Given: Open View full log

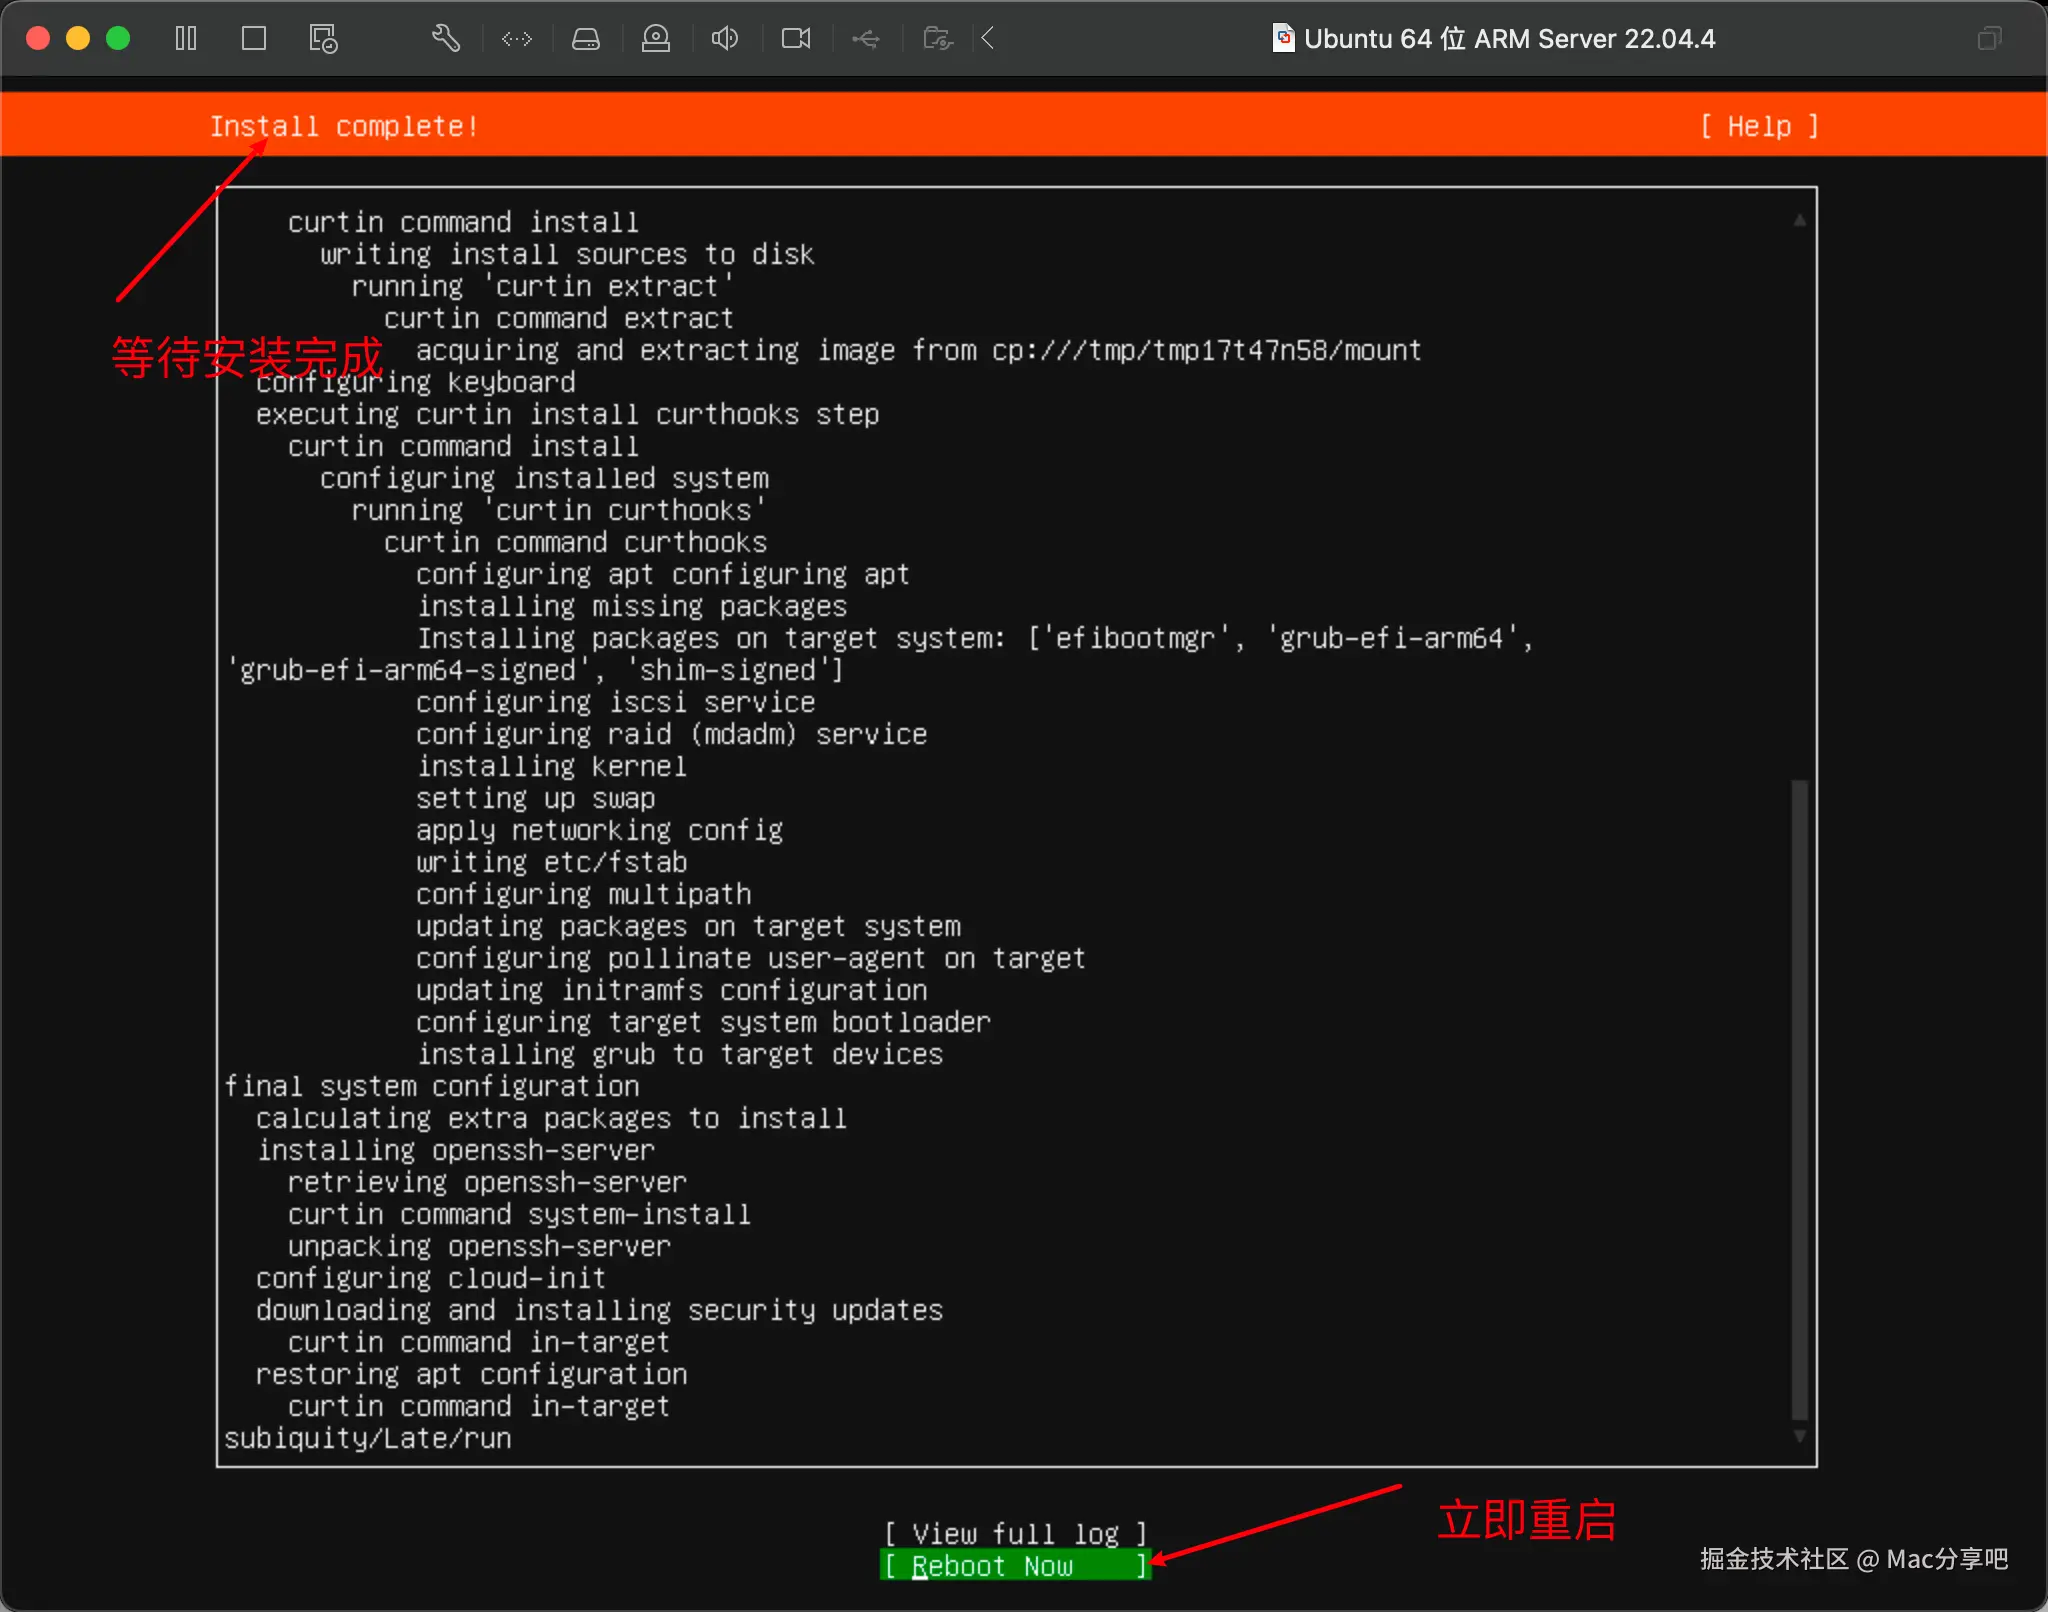Looking at the screenshot, I should coord(1015,1534).
